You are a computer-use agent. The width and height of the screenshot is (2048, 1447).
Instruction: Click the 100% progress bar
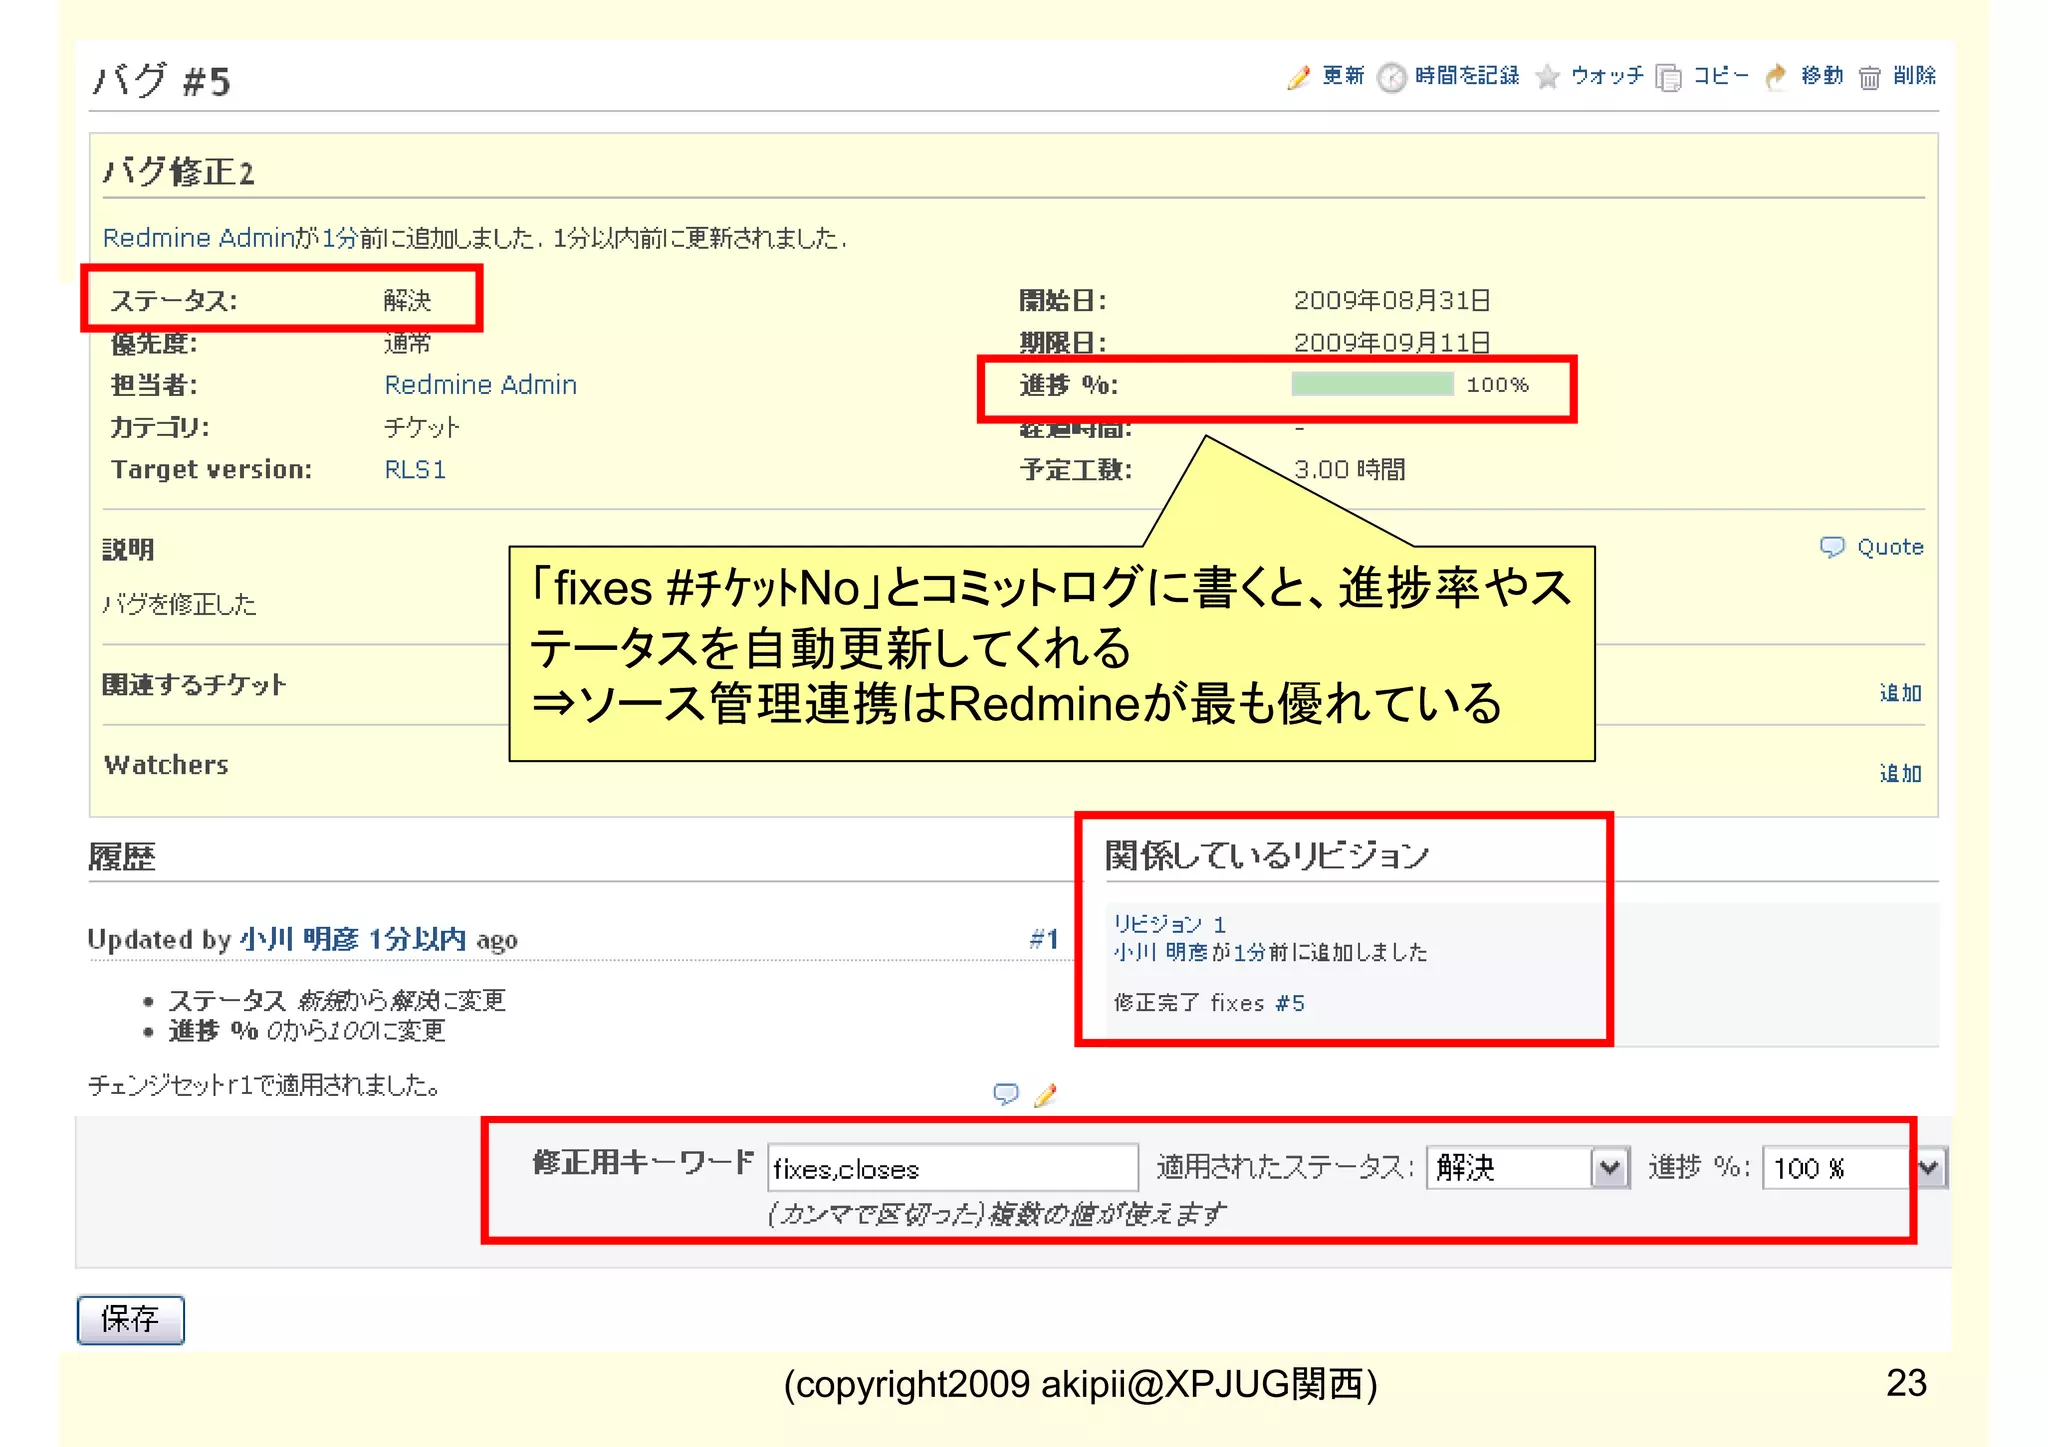[1372, 384]
